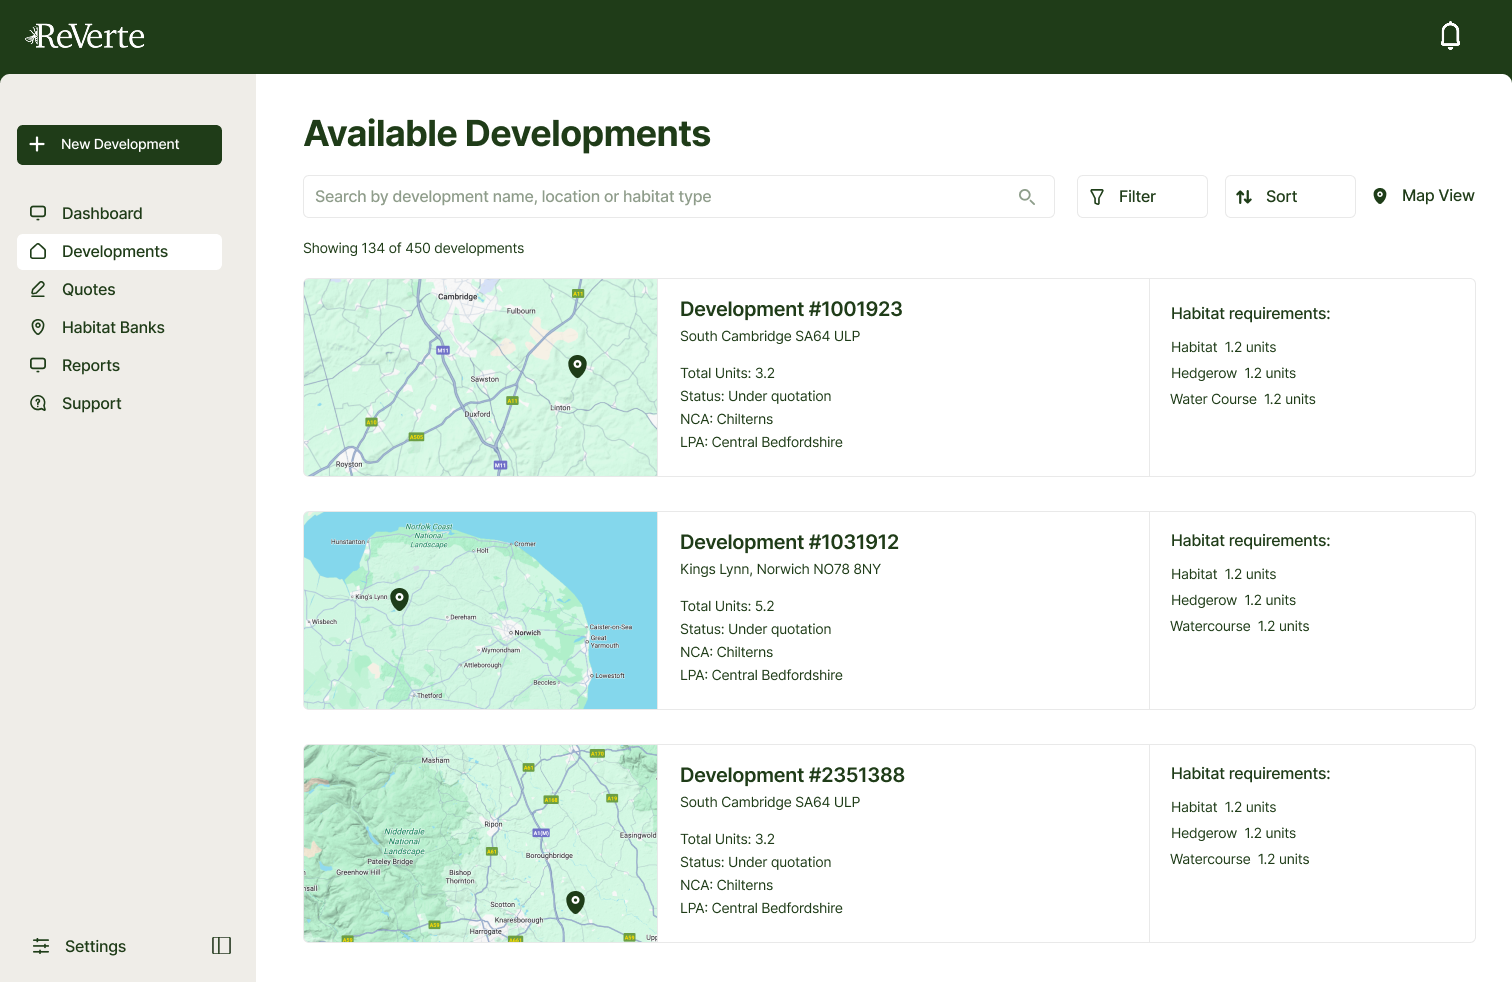Open Settings from sidebar
The height and width of the screenshot is (982, 1512).
pos(95,946)
